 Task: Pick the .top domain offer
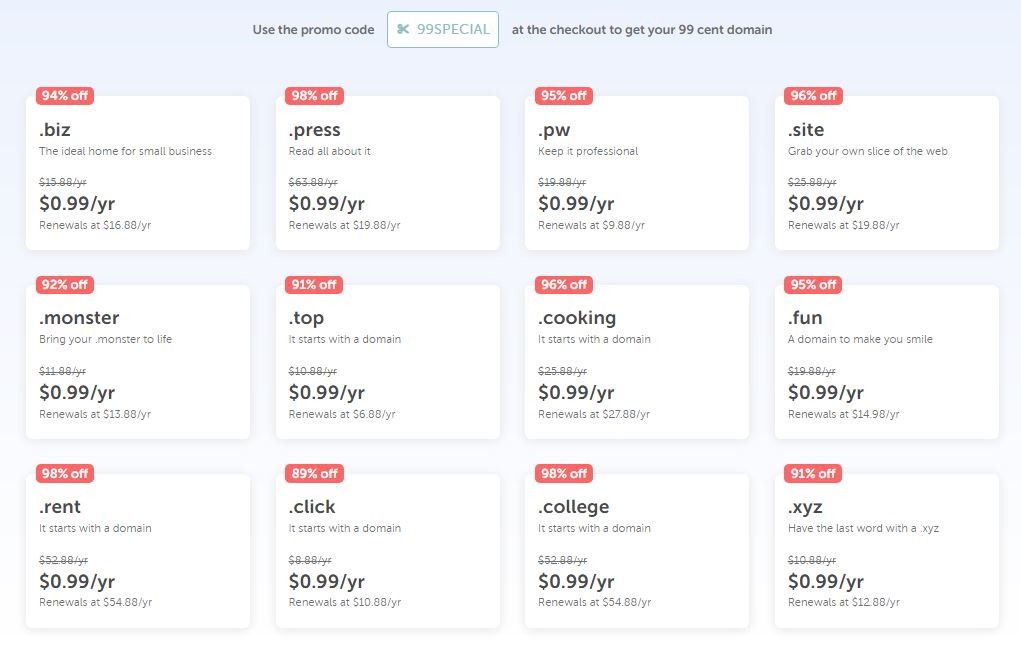click(387, 361)
